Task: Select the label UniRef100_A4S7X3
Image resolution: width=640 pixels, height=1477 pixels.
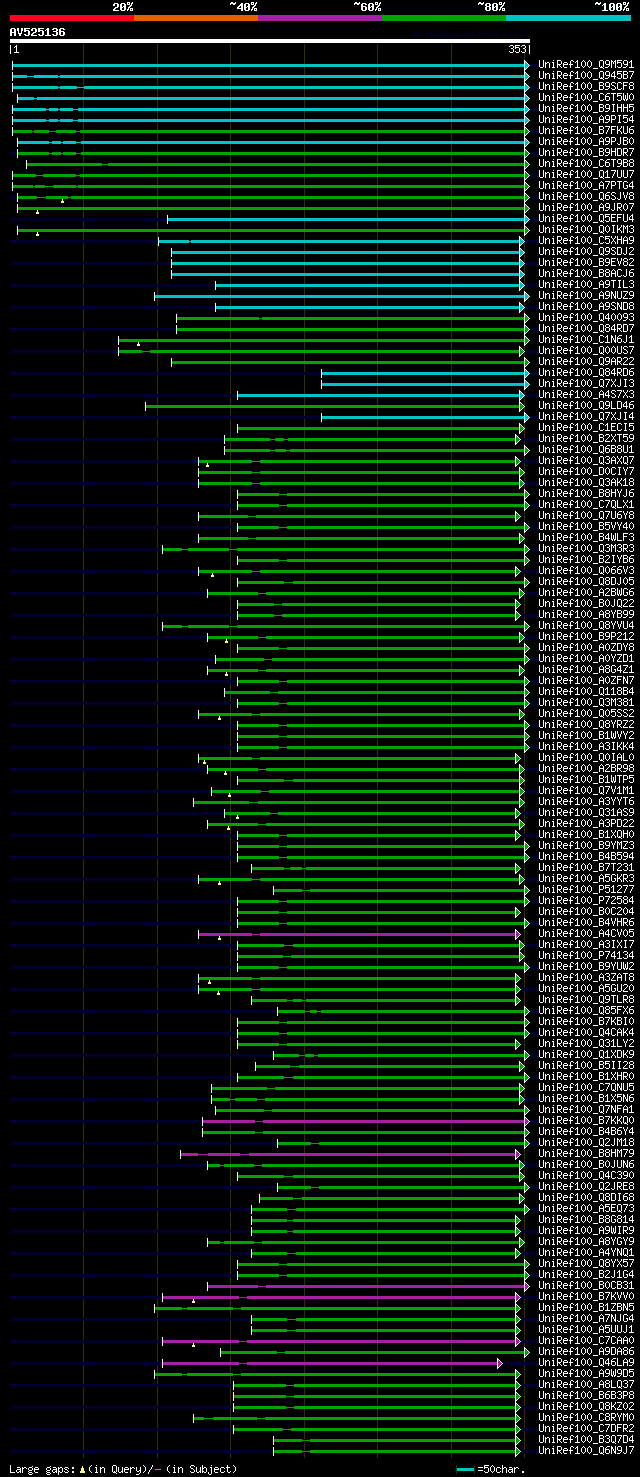Action: click(586, 395)
